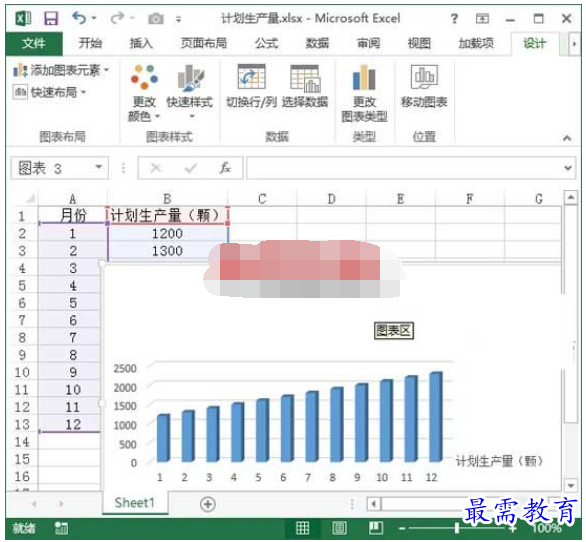Image resolution: width=586 pixels, height=542 pixels.
Task: Click cell with header 计划生产量（颗）
Action: tap(168, 215)
